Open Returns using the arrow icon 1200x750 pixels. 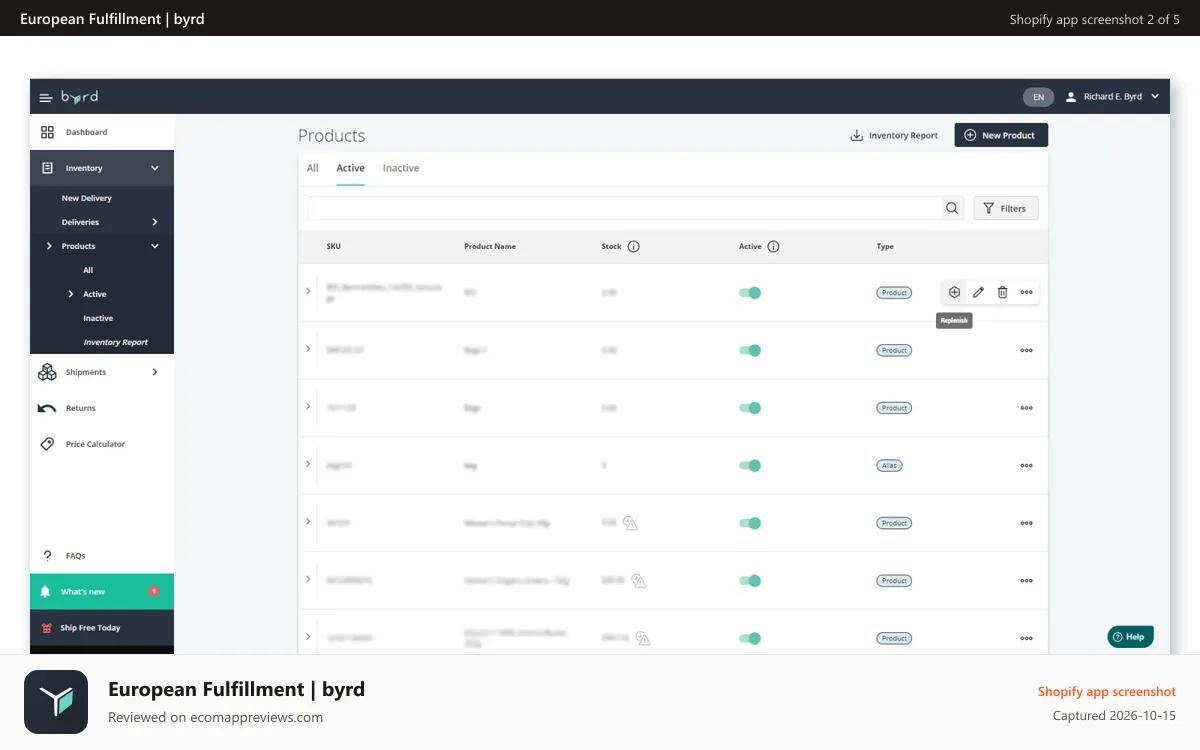point(47,408)
